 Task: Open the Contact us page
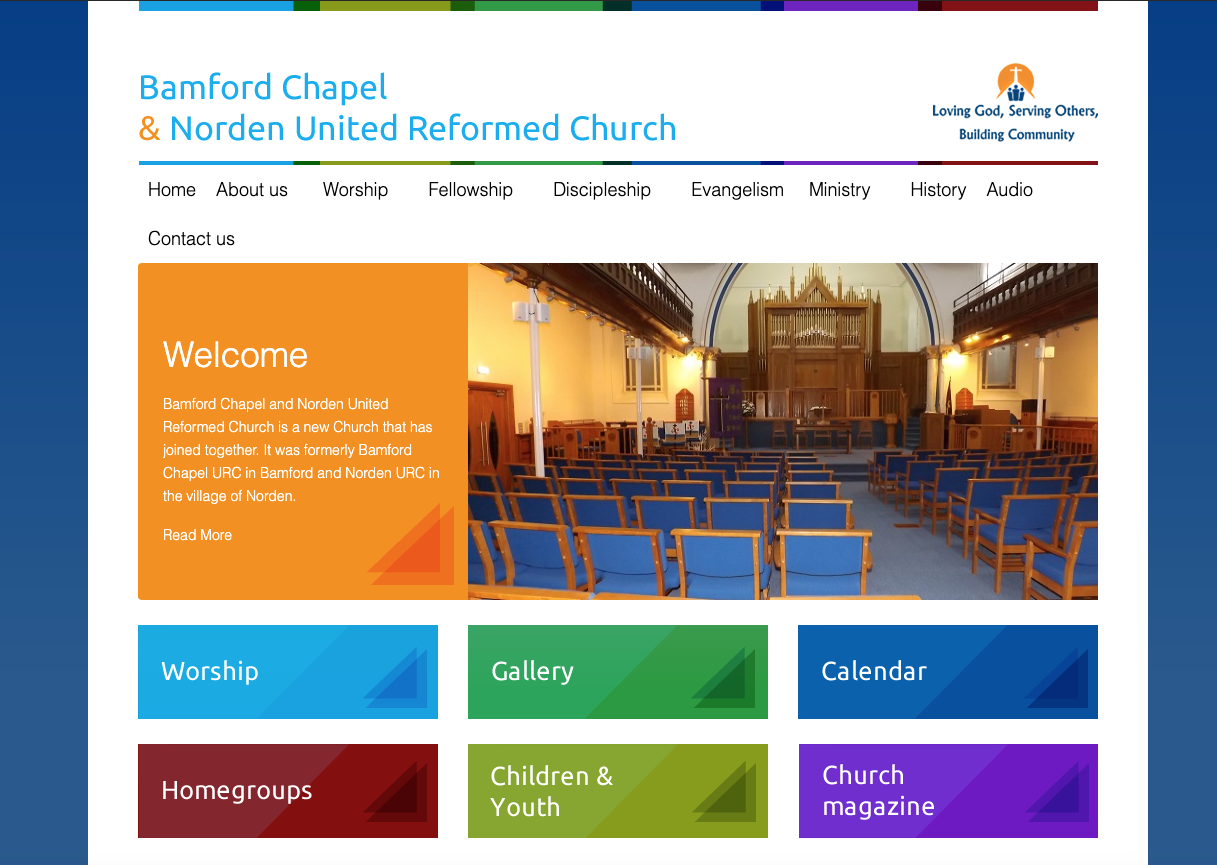click(x=191, y=239)
